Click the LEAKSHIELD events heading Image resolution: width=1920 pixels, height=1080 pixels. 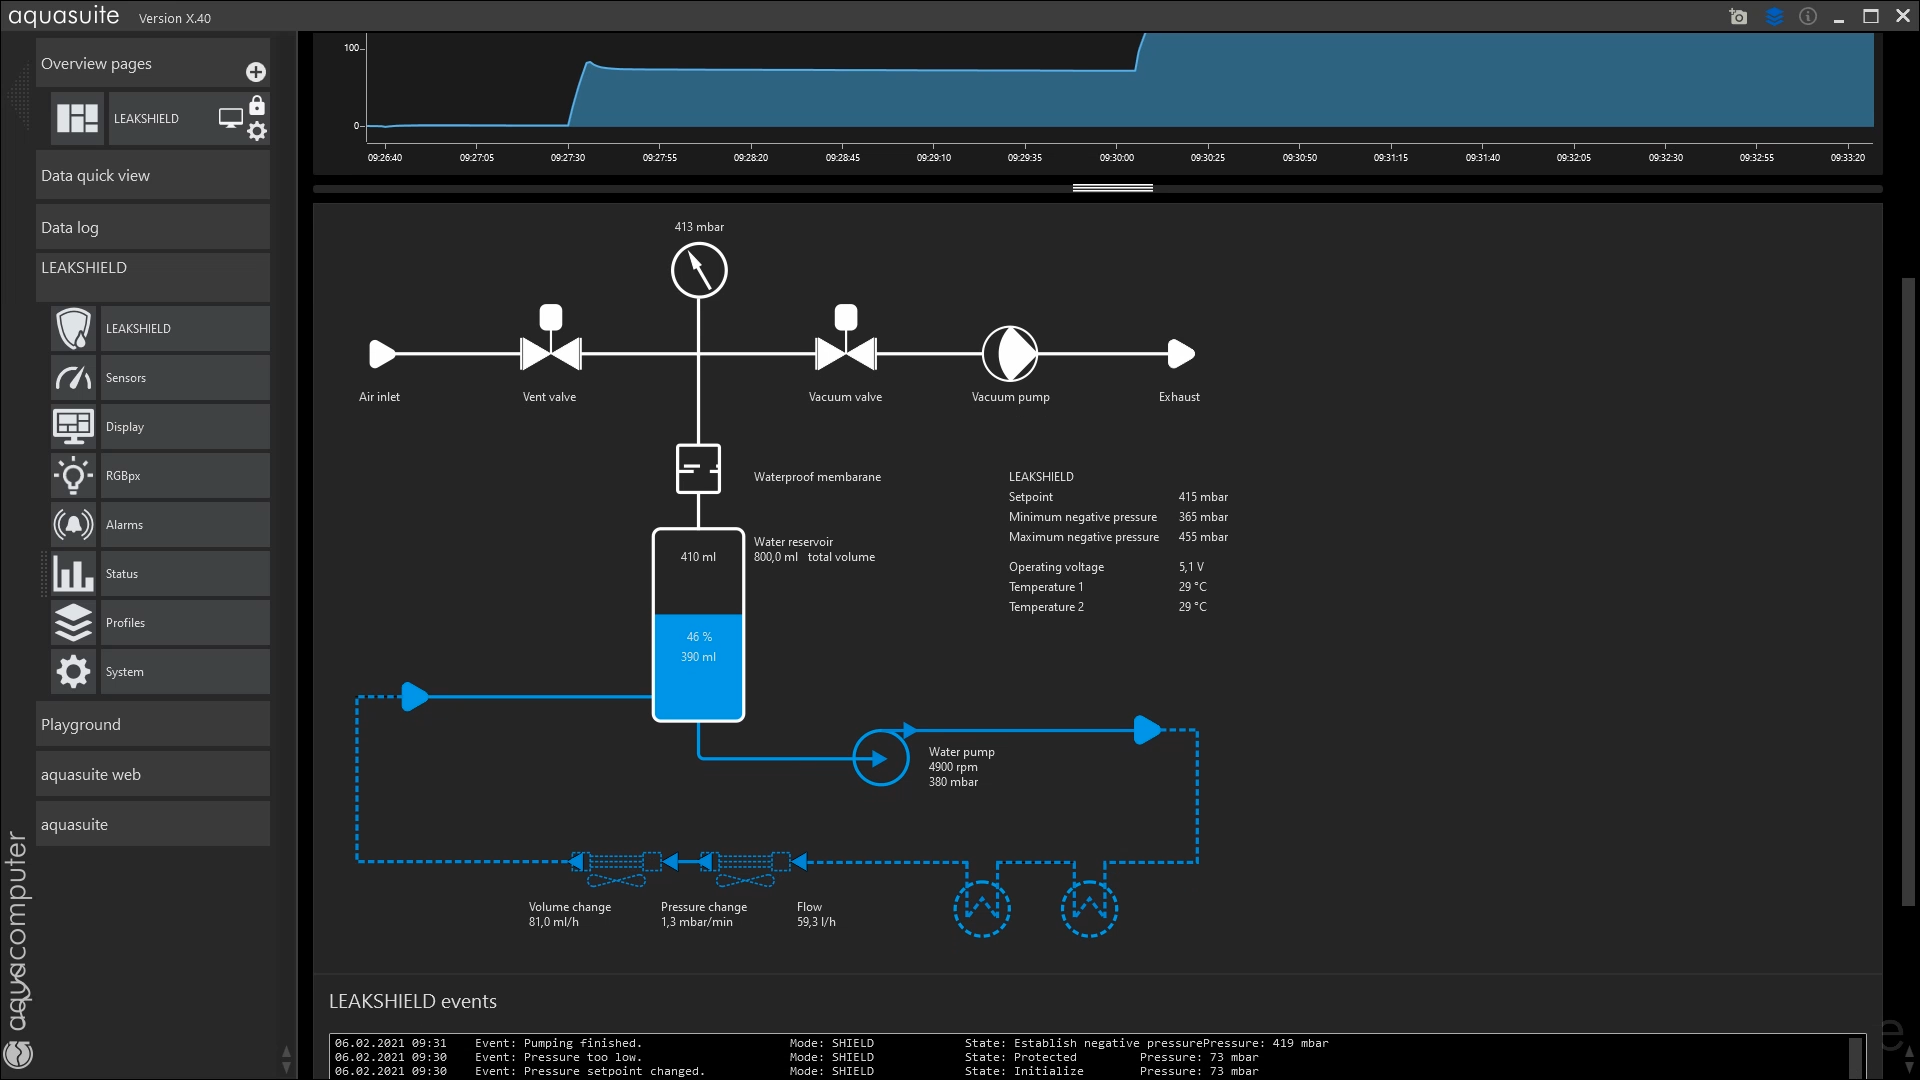413,1001
